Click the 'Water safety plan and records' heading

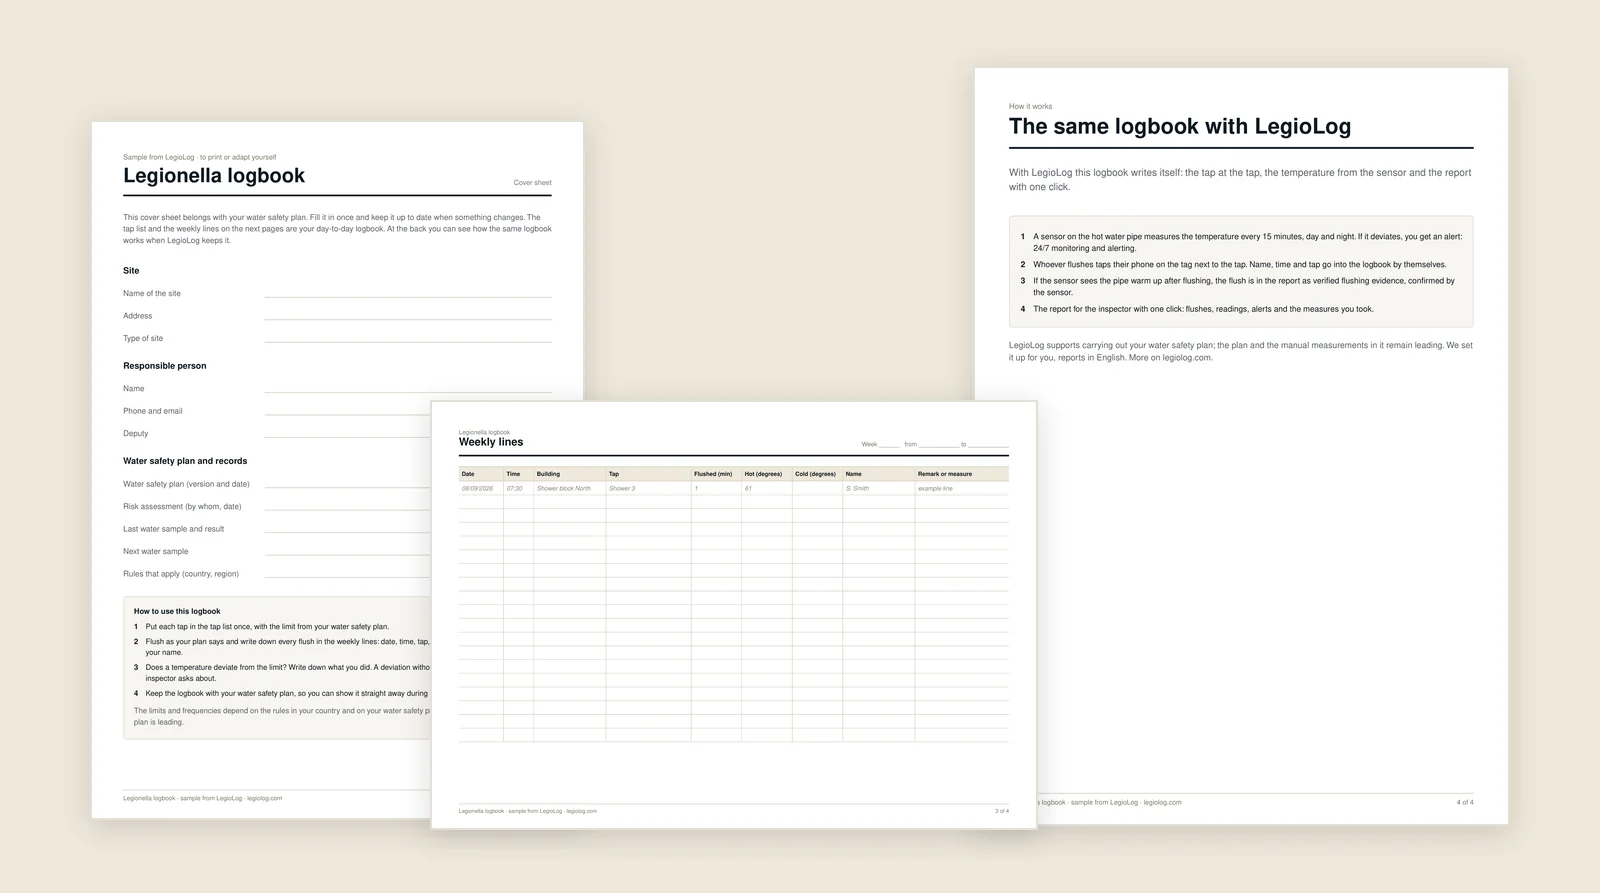pyautogui.click(x=185, y=461)
